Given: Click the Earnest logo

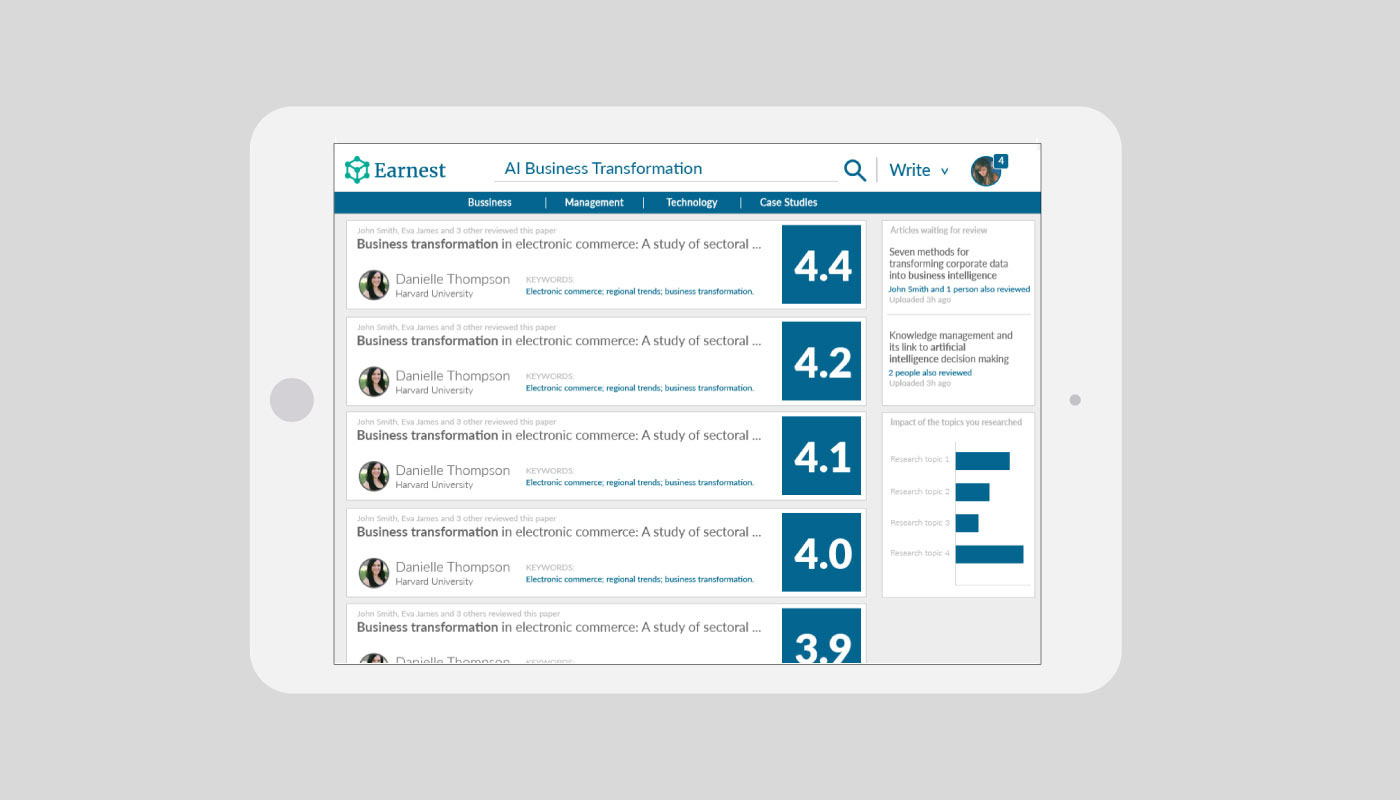Looking at the screenshot, I should [395, 170].
